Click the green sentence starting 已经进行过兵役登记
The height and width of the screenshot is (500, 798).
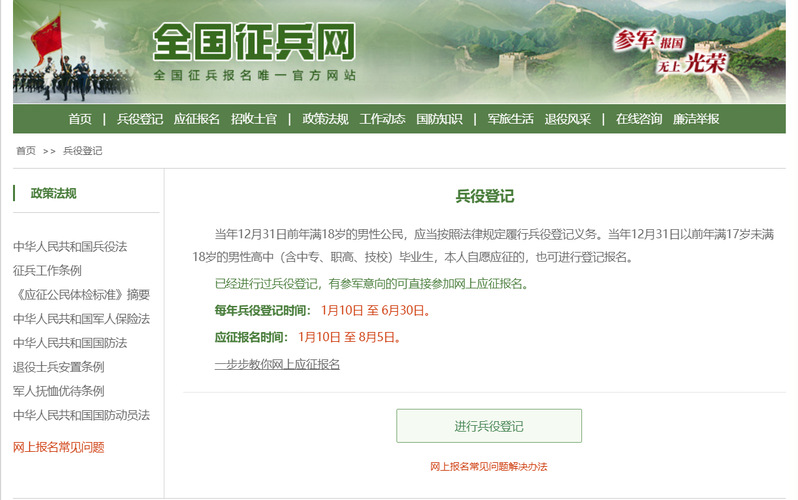[x=372, y=284]
